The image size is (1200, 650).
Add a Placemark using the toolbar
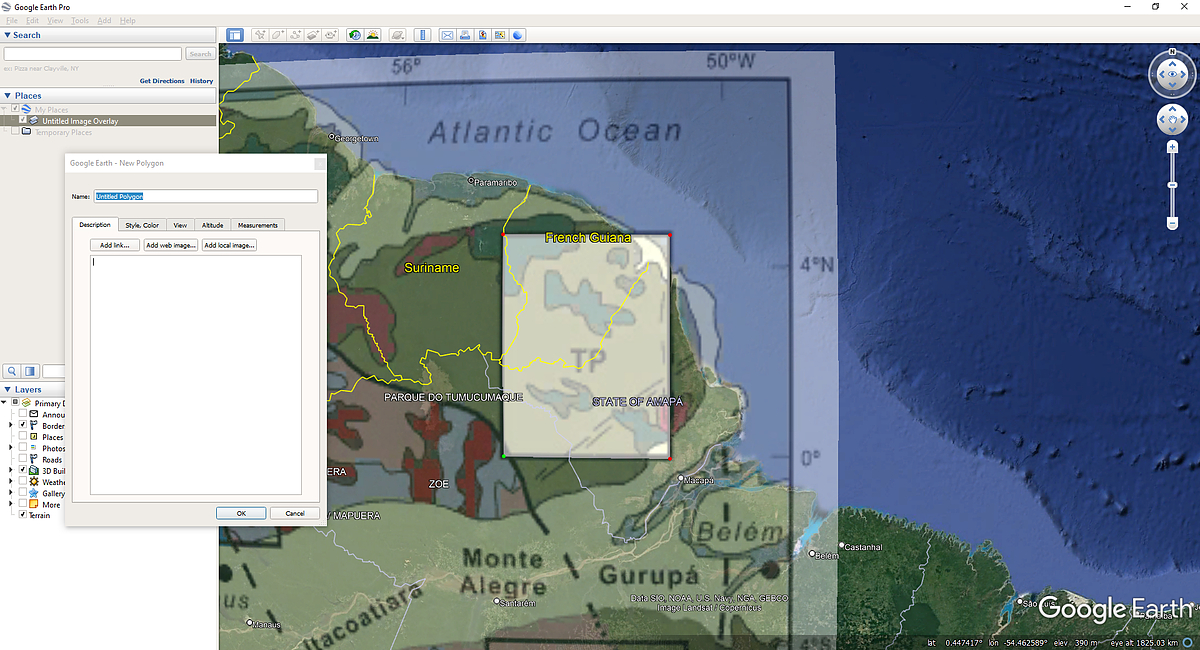(258, 34)
